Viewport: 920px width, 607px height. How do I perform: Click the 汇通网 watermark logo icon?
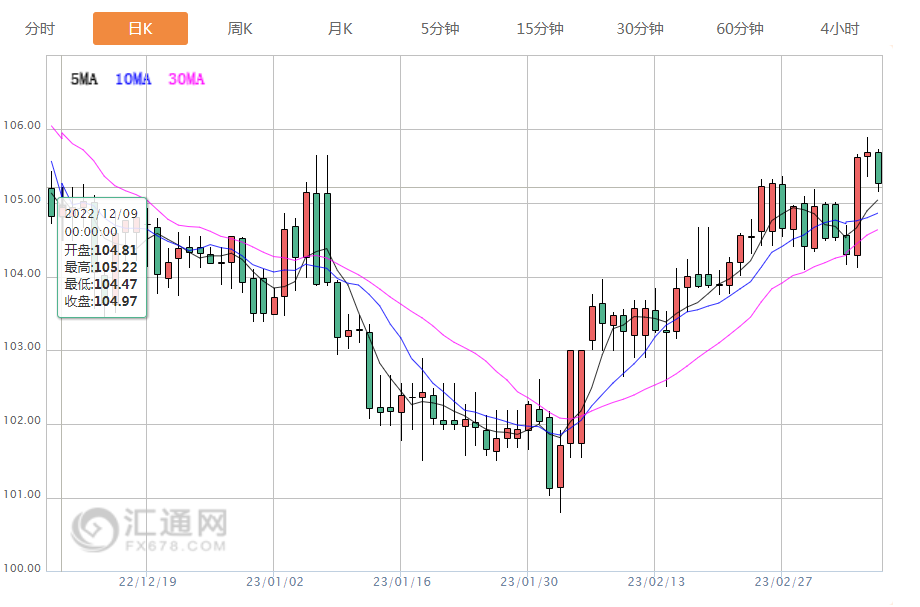click(93, 529)
